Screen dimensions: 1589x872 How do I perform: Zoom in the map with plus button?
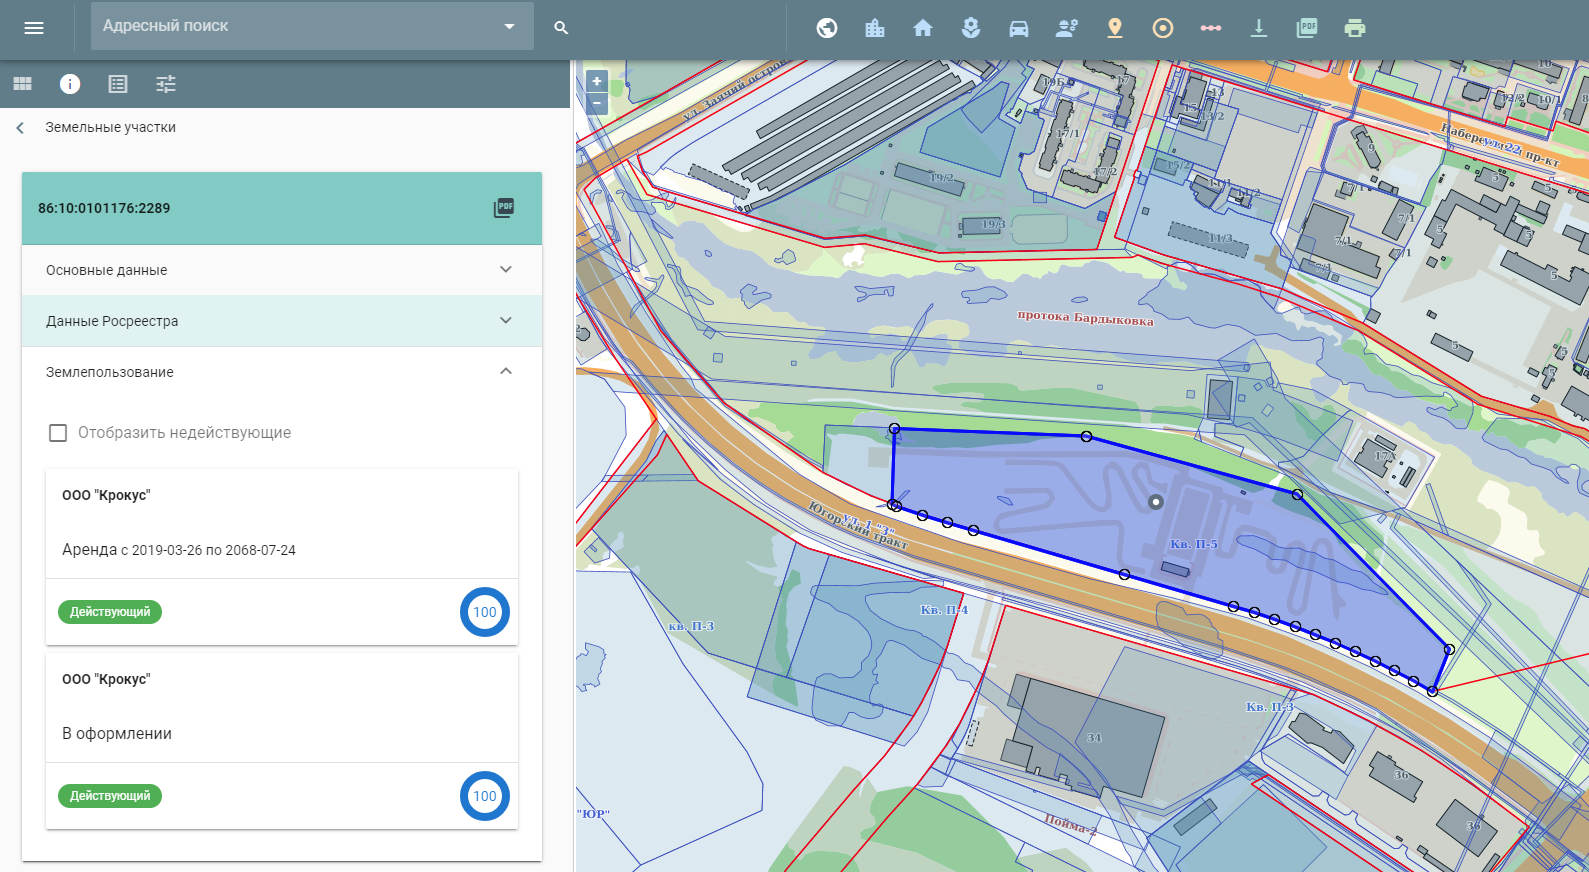pyautogui.click(x=597, y=81)
